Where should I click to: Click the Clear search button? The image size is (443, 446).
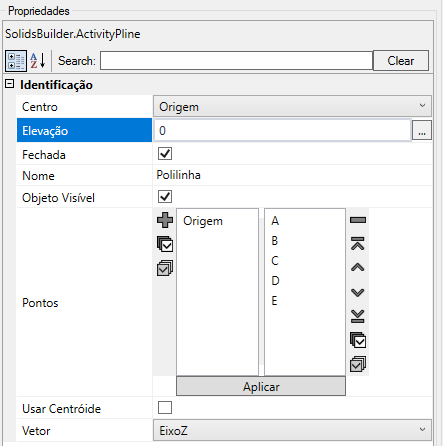click(401, 61)
